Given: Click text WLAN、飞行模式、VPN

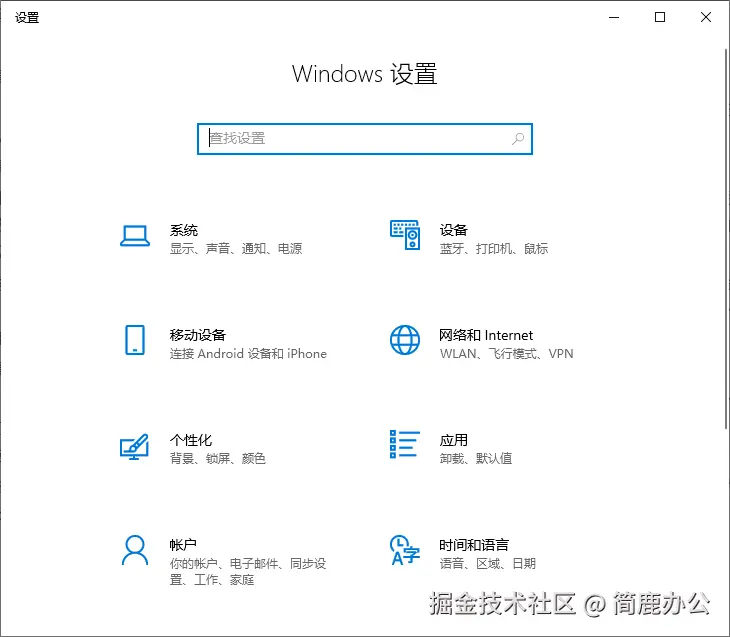Looking at the screenshot, I should click(x=507, y=353).
